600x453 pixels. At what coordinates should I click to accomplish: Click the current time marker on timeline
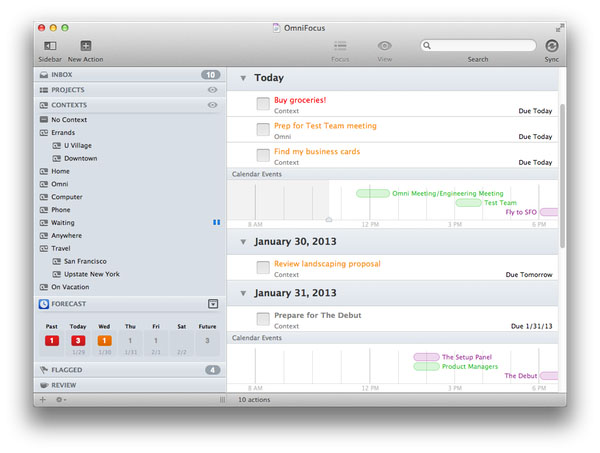(329, 220)
